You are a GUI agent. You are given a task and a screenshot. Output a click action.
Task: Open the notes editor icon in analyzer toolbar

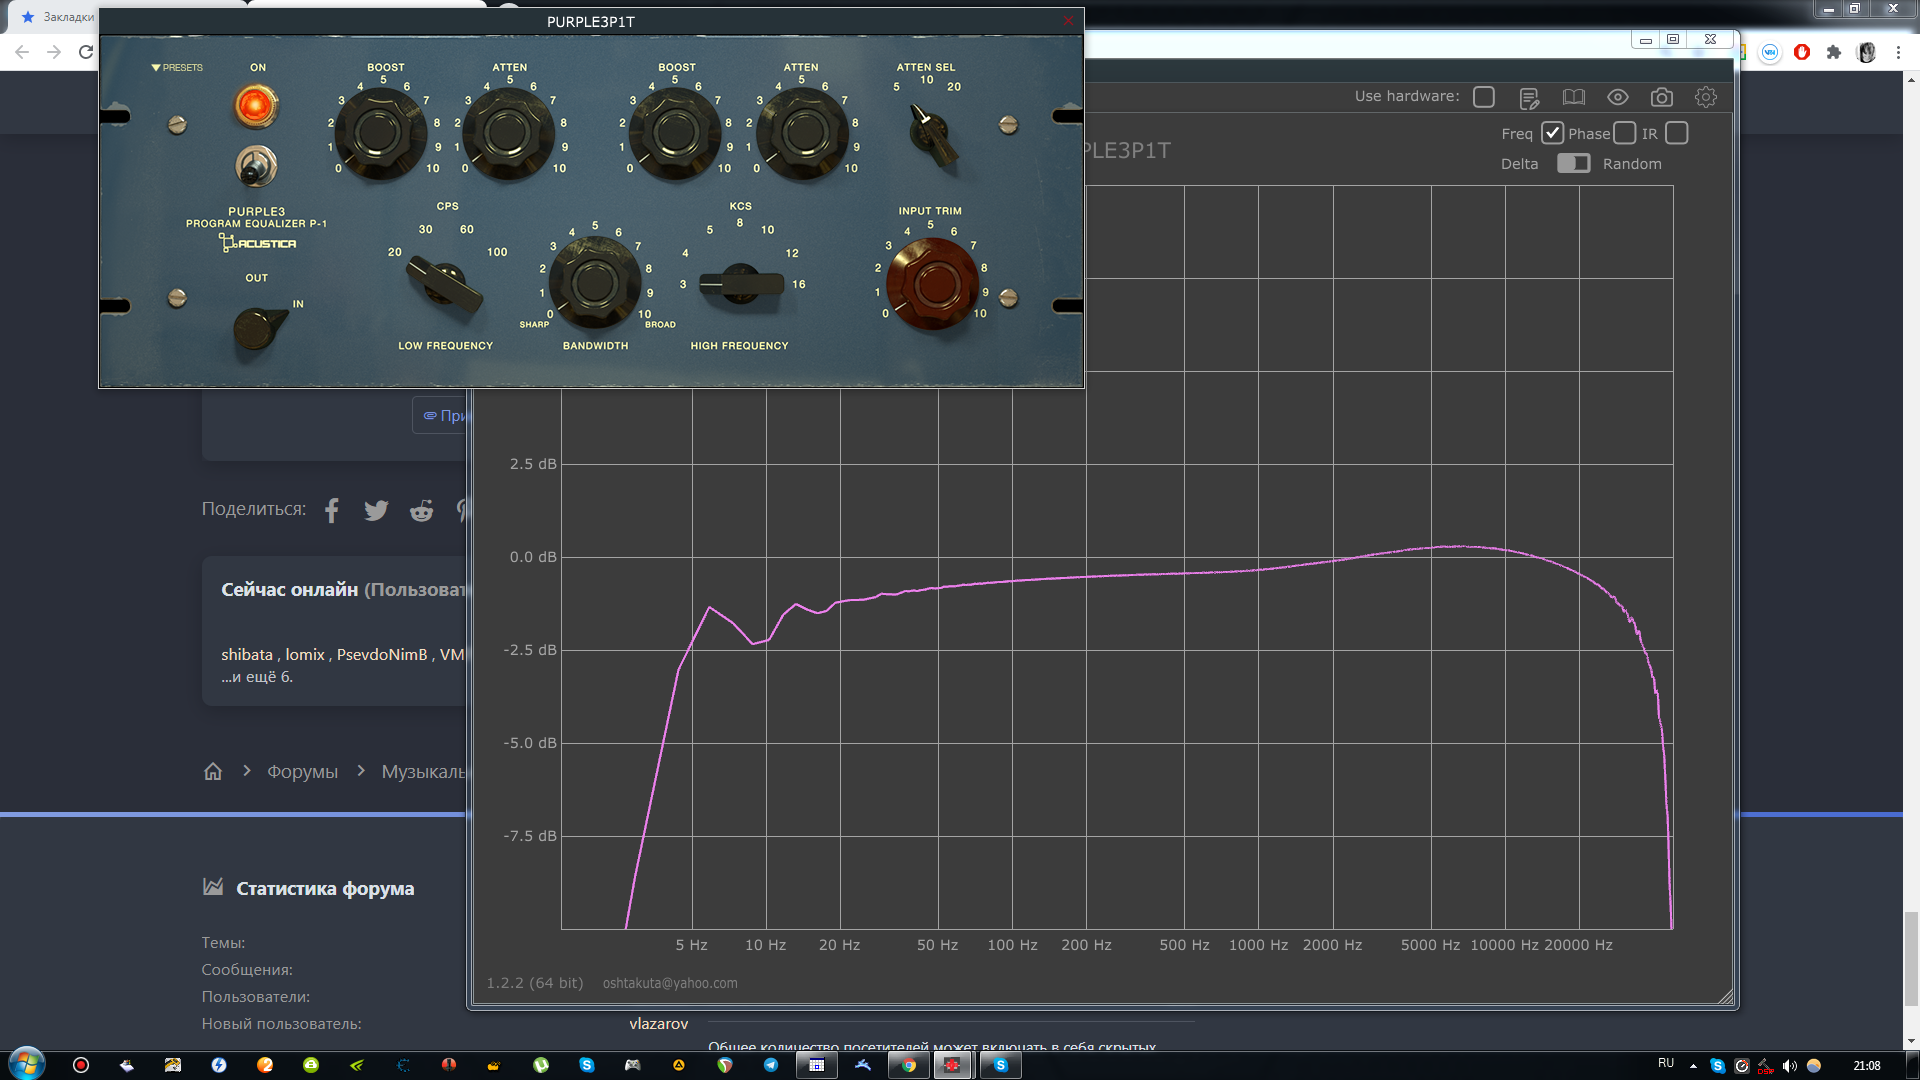1529,97
